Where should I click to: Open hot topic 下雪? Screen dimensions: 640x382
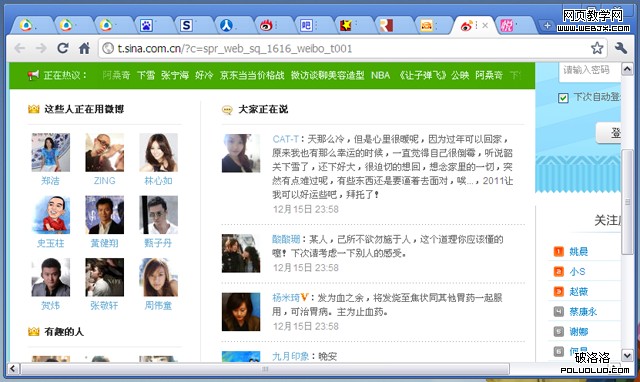(146, 76)
